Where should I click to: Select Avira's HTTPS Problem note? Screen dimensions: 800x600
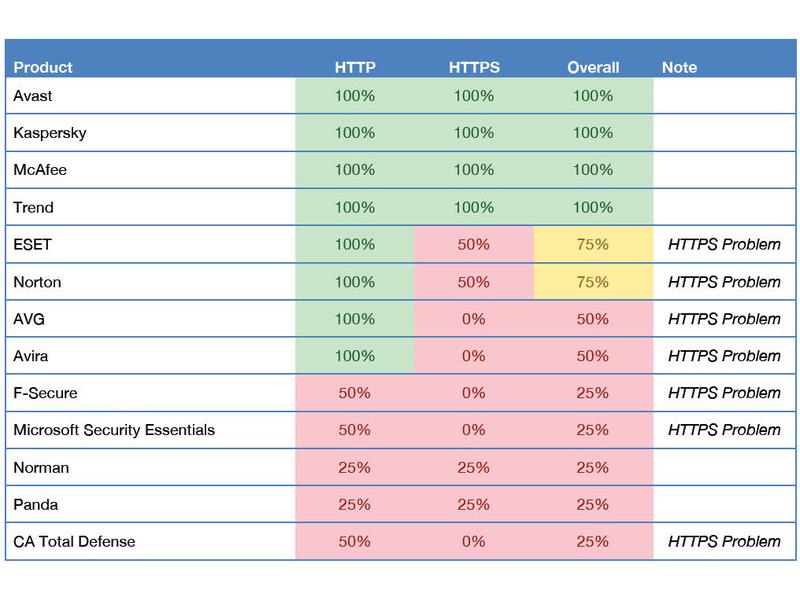click(x=724, y=356)
